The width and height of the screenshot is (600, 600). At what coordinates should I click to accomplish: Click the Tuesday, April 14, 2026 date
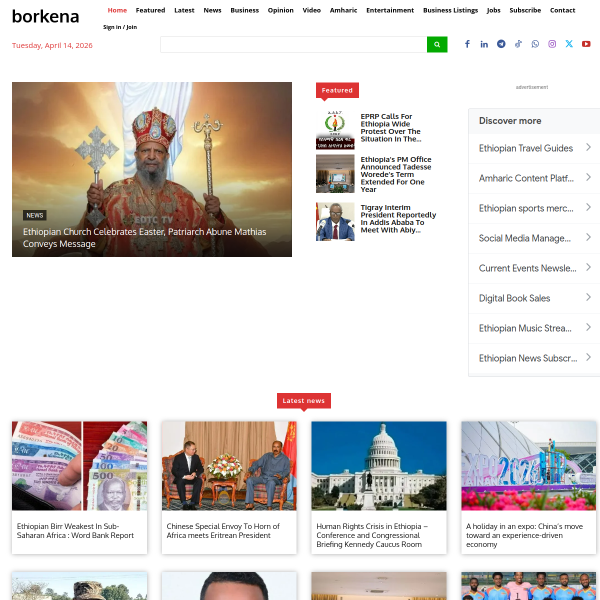(x=52, y=46)
